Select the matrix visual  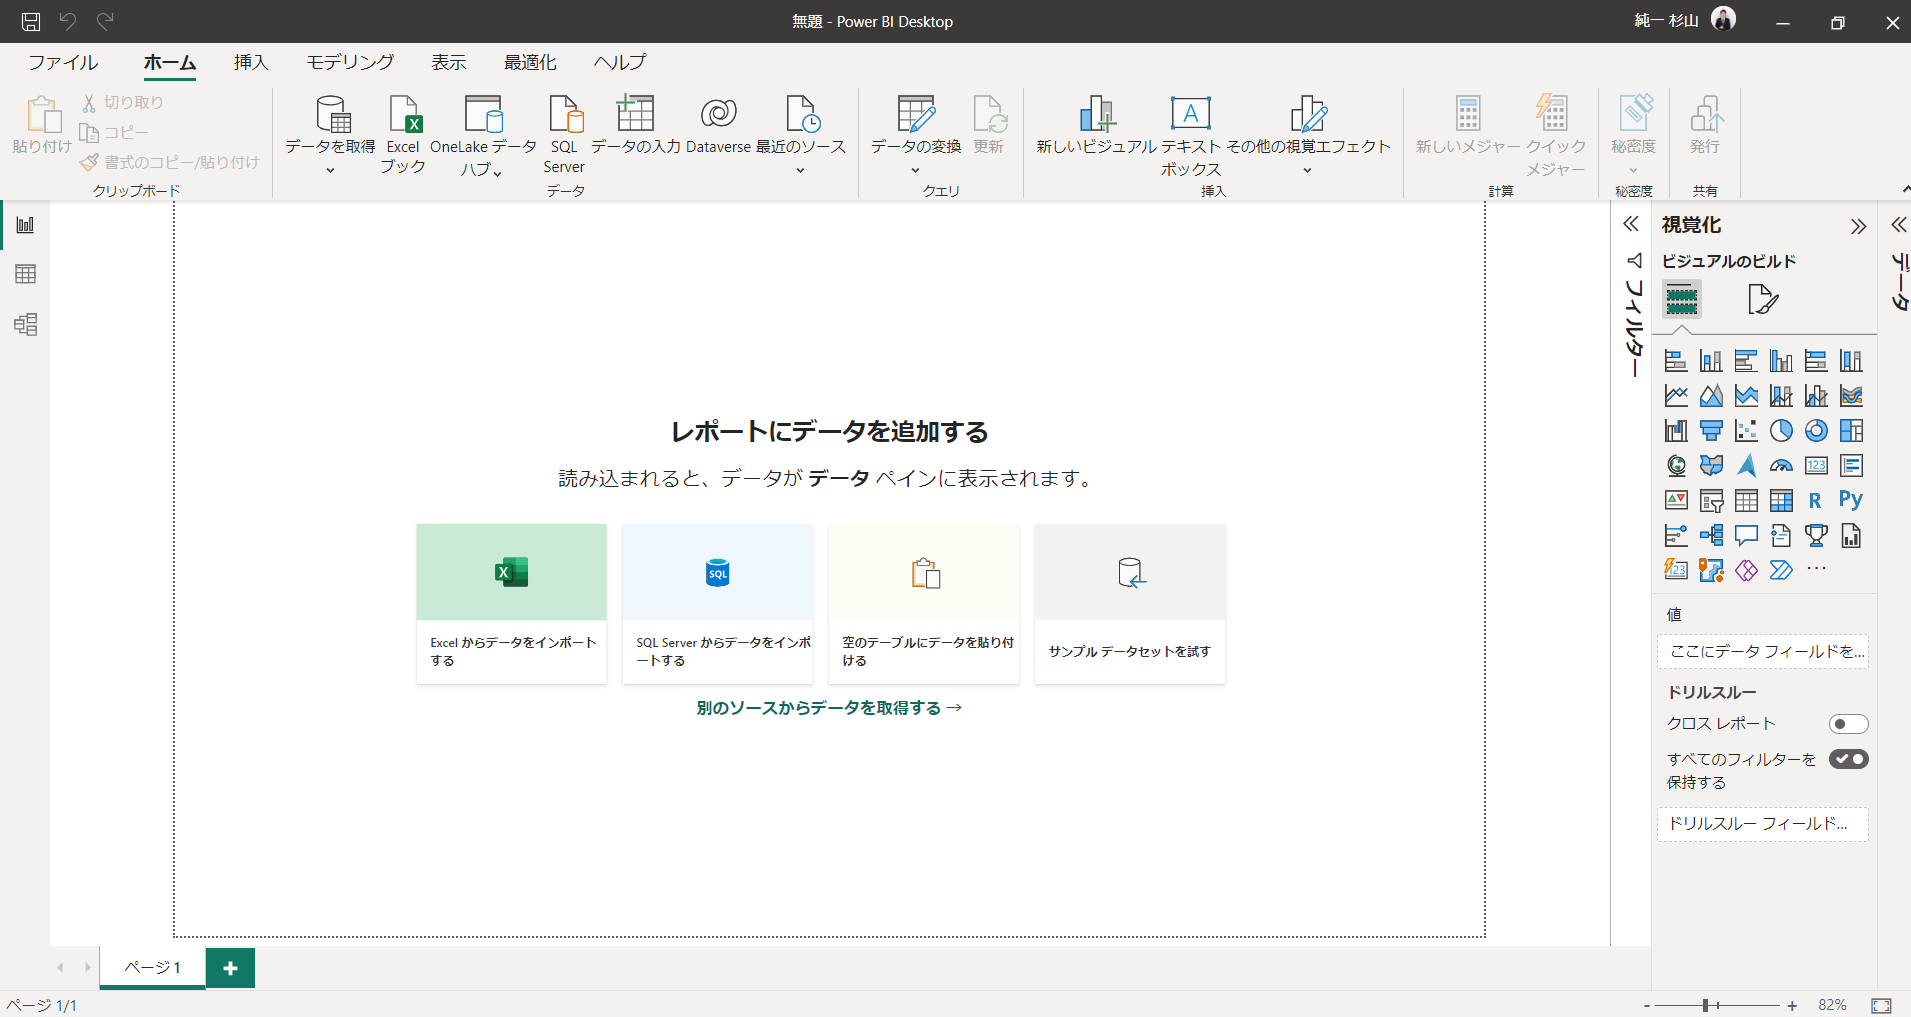[1781, 501]
